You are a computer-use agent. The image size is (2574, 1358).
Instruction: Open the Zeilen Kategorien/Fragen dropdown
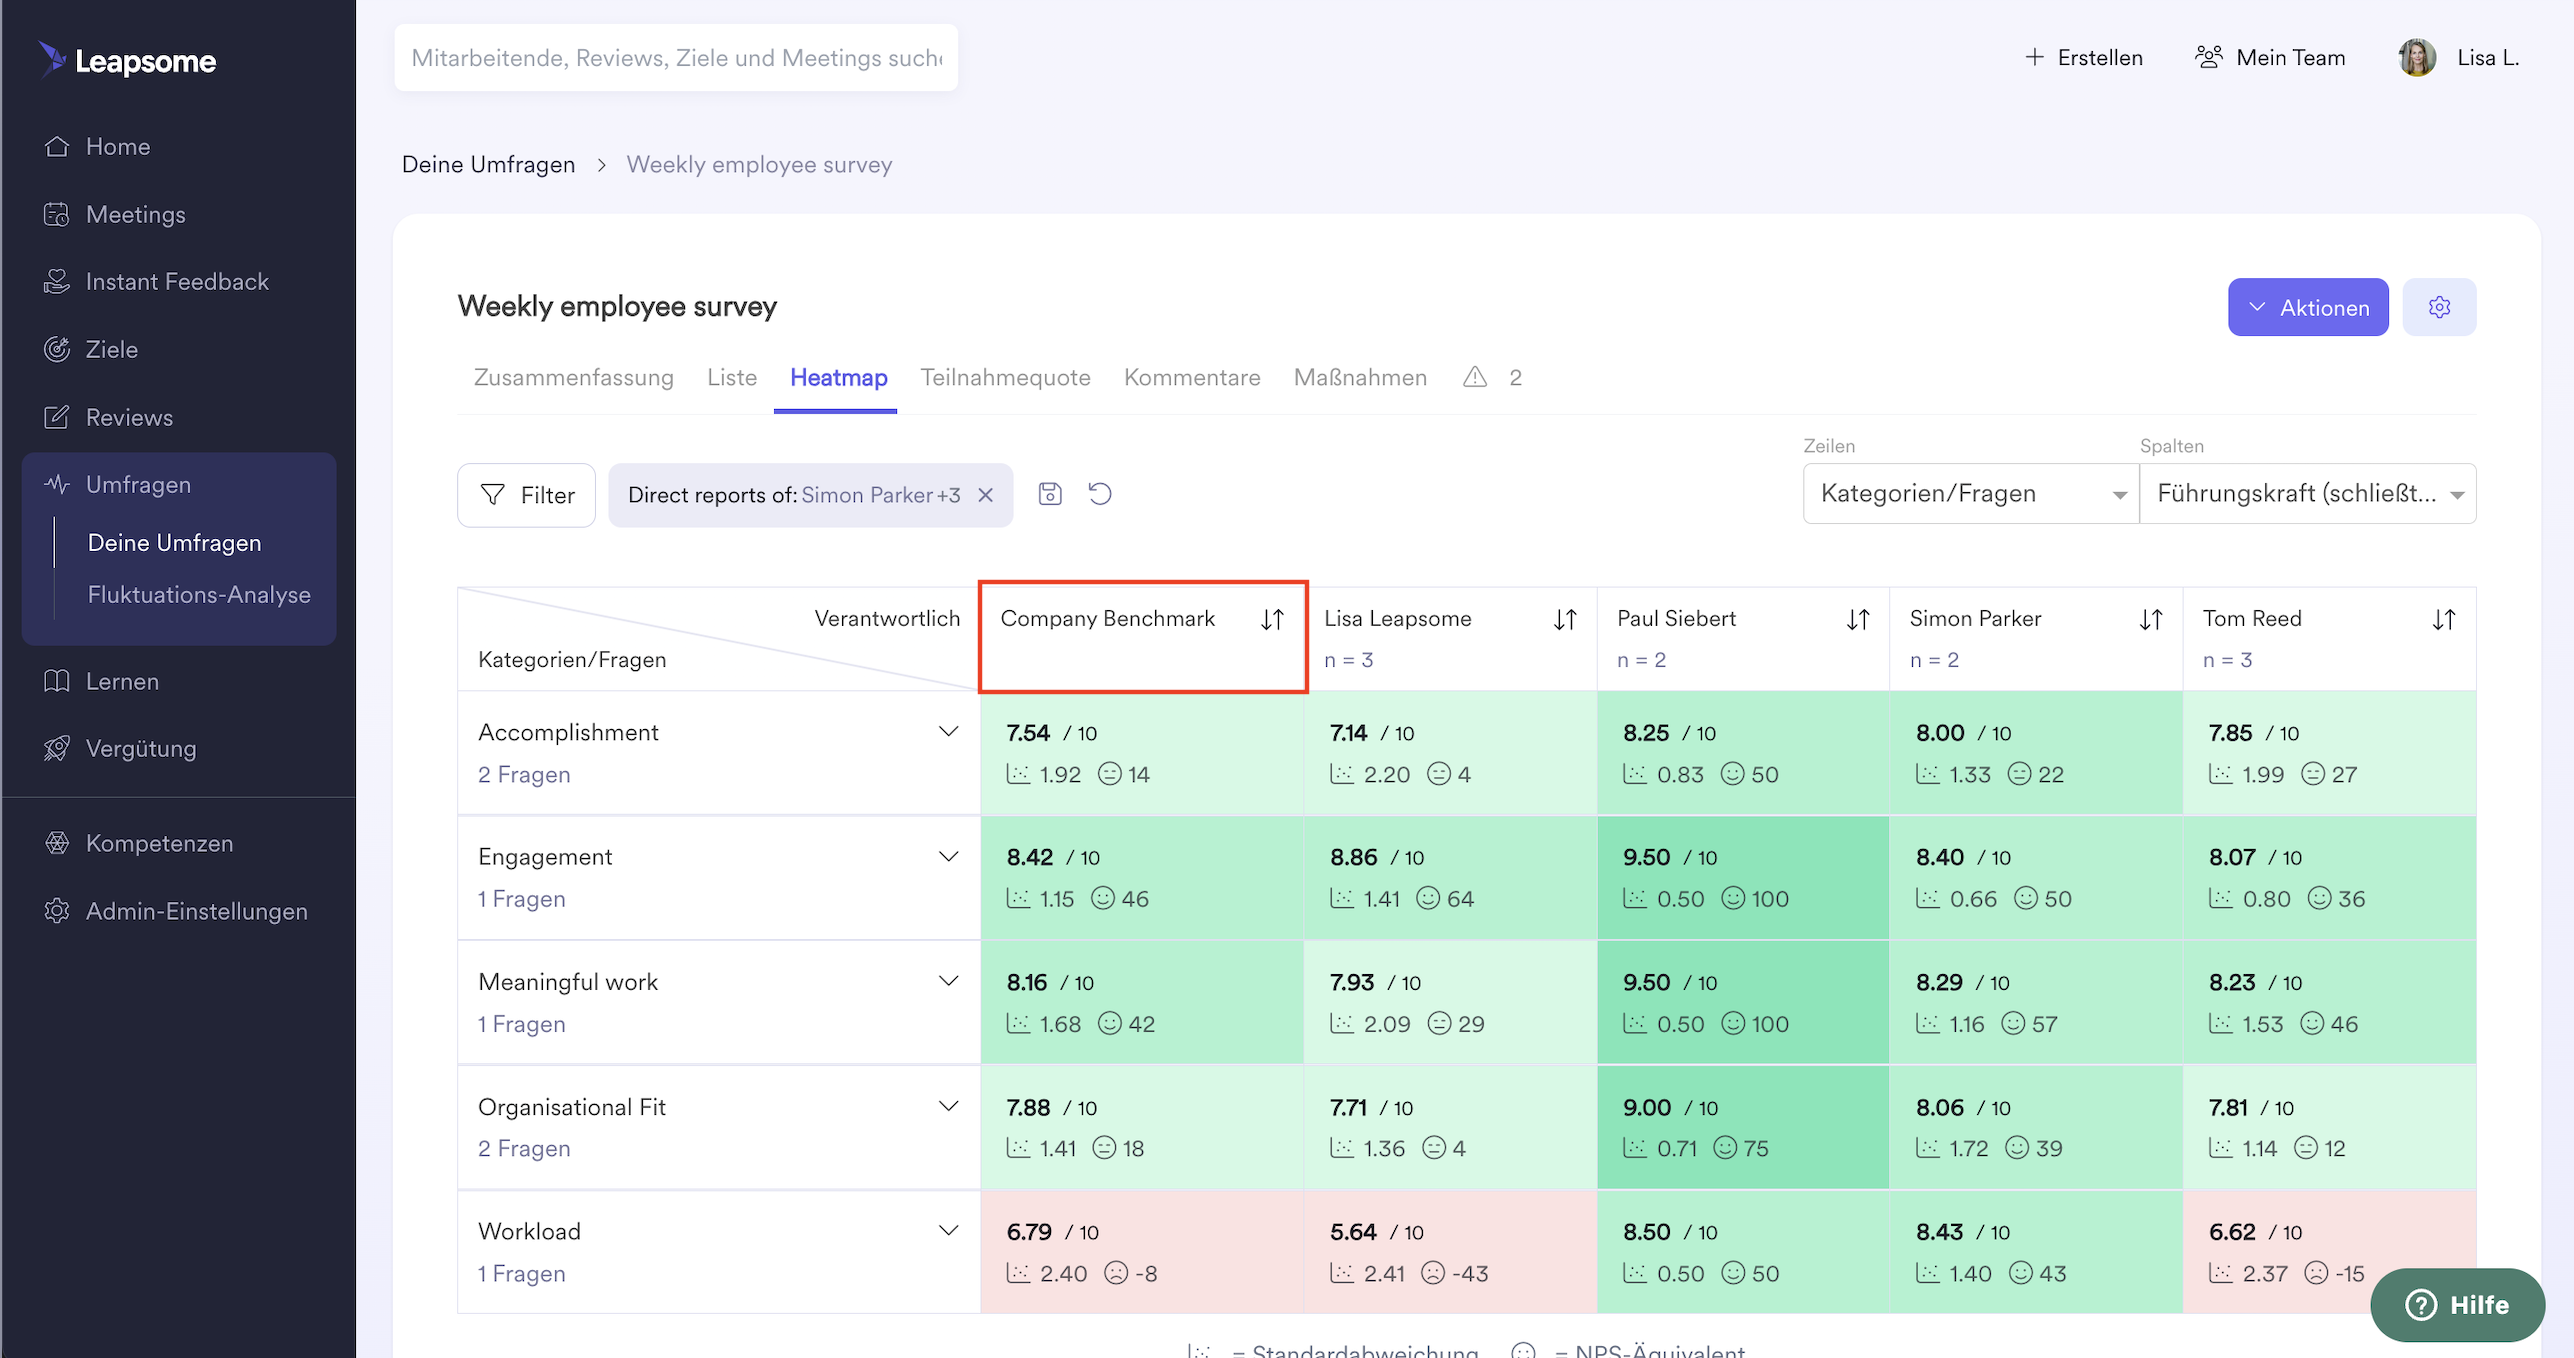pos(1971,493)
